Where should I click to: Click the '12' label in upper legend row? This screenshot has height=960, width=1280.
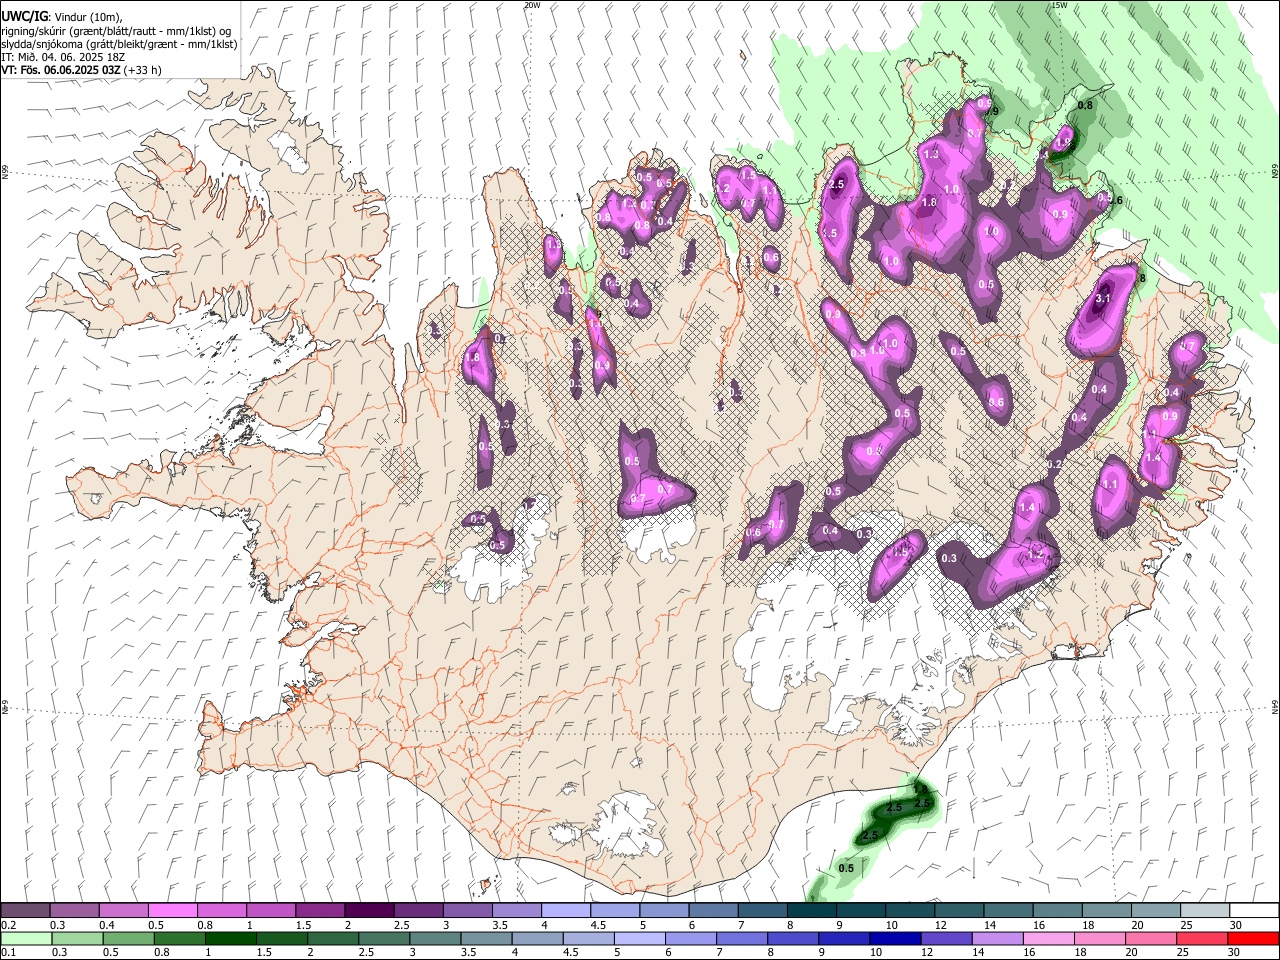tap(940, 925)
